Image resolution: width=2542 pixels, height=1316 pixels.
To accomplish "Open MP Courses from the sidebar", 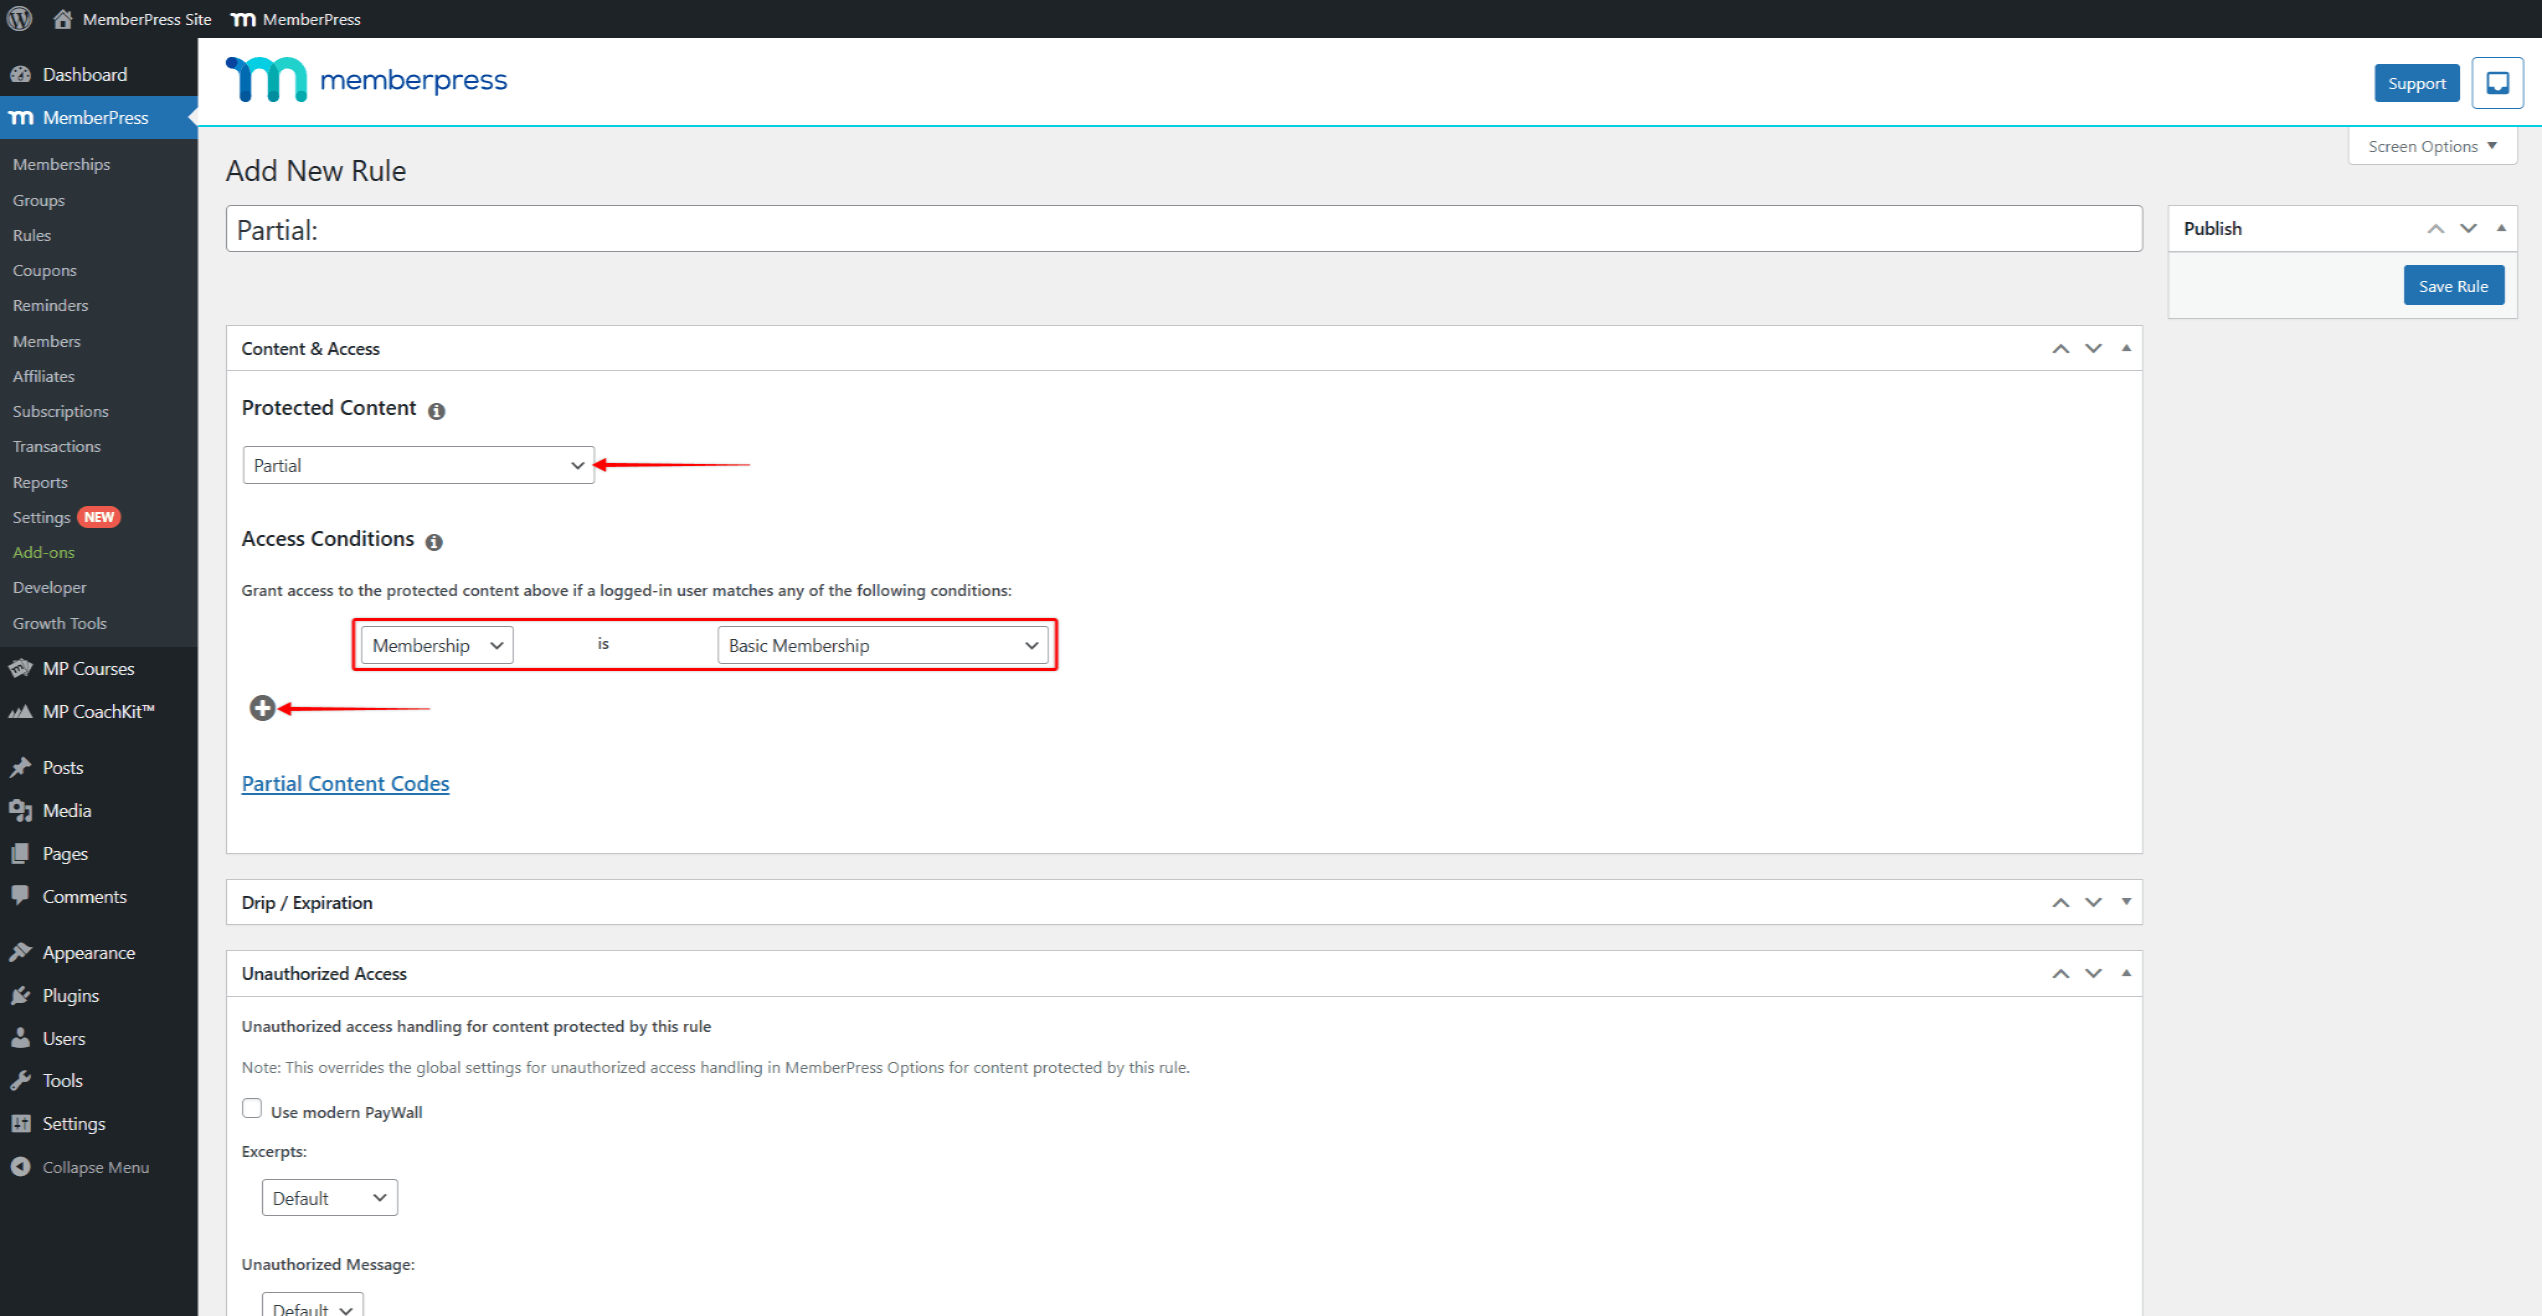I will coord(88,668).
